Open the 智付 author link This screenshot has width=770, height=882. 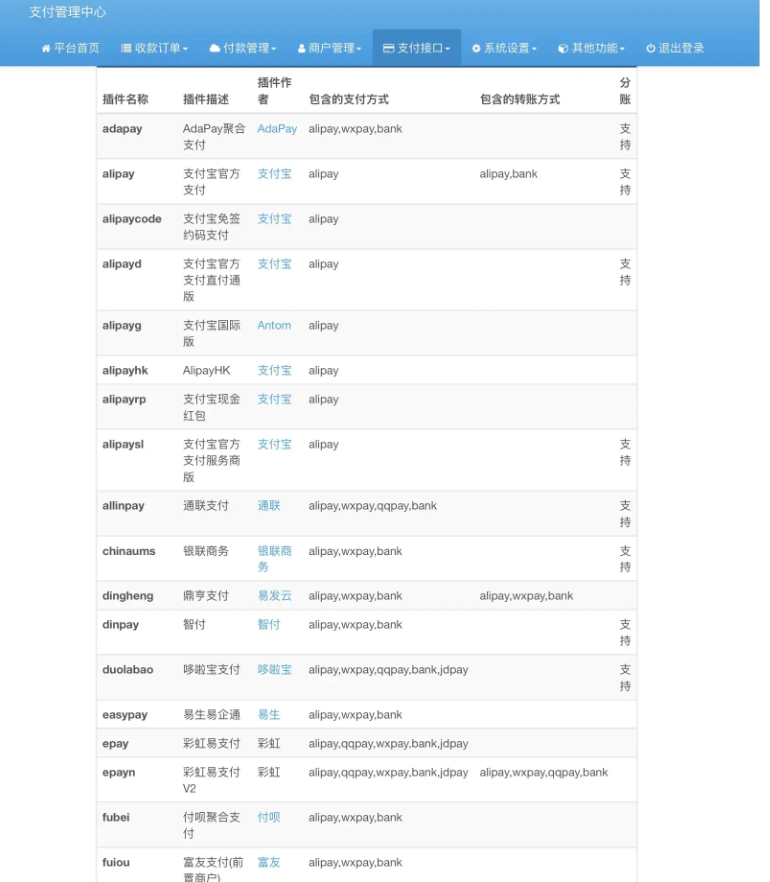point(269,624)
